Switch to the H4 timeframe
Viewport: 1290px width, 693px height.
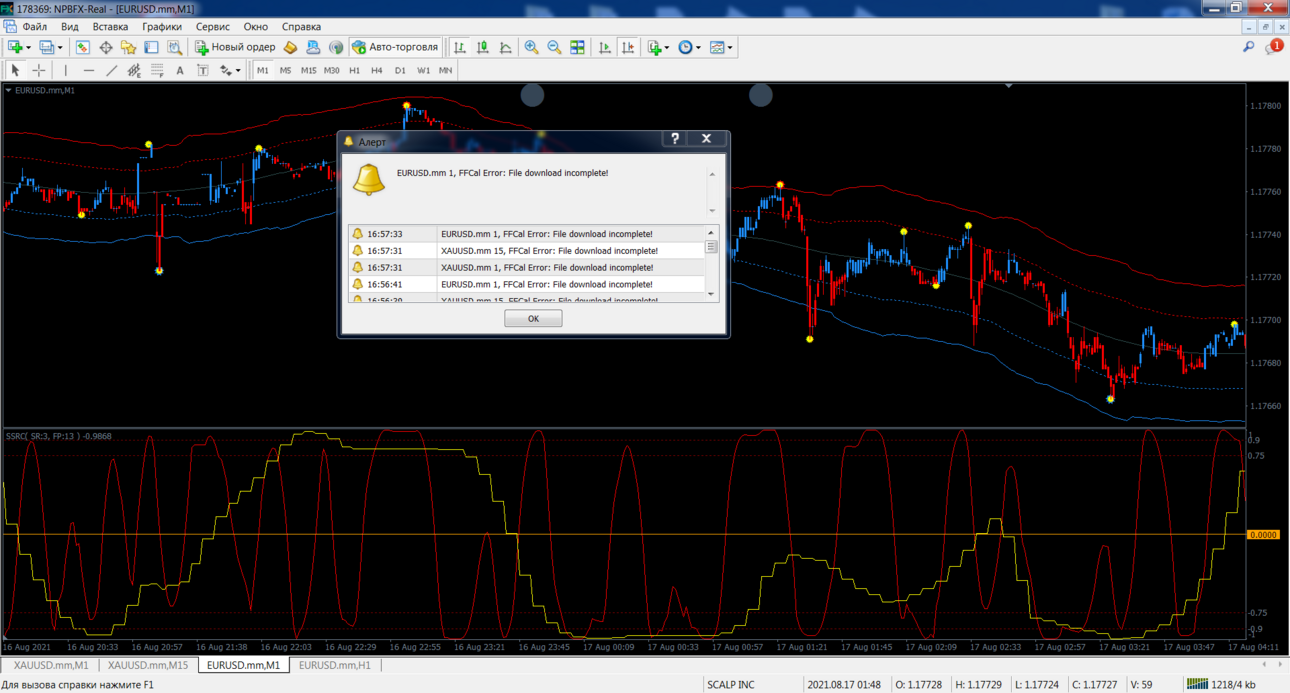point(377,70)
